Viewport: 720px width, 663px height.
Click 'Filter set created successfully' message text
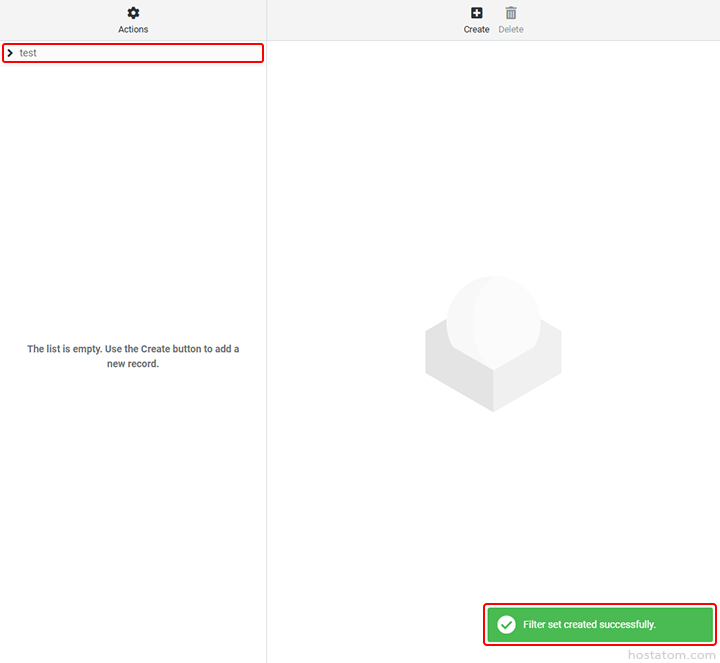tap(589, 624)
